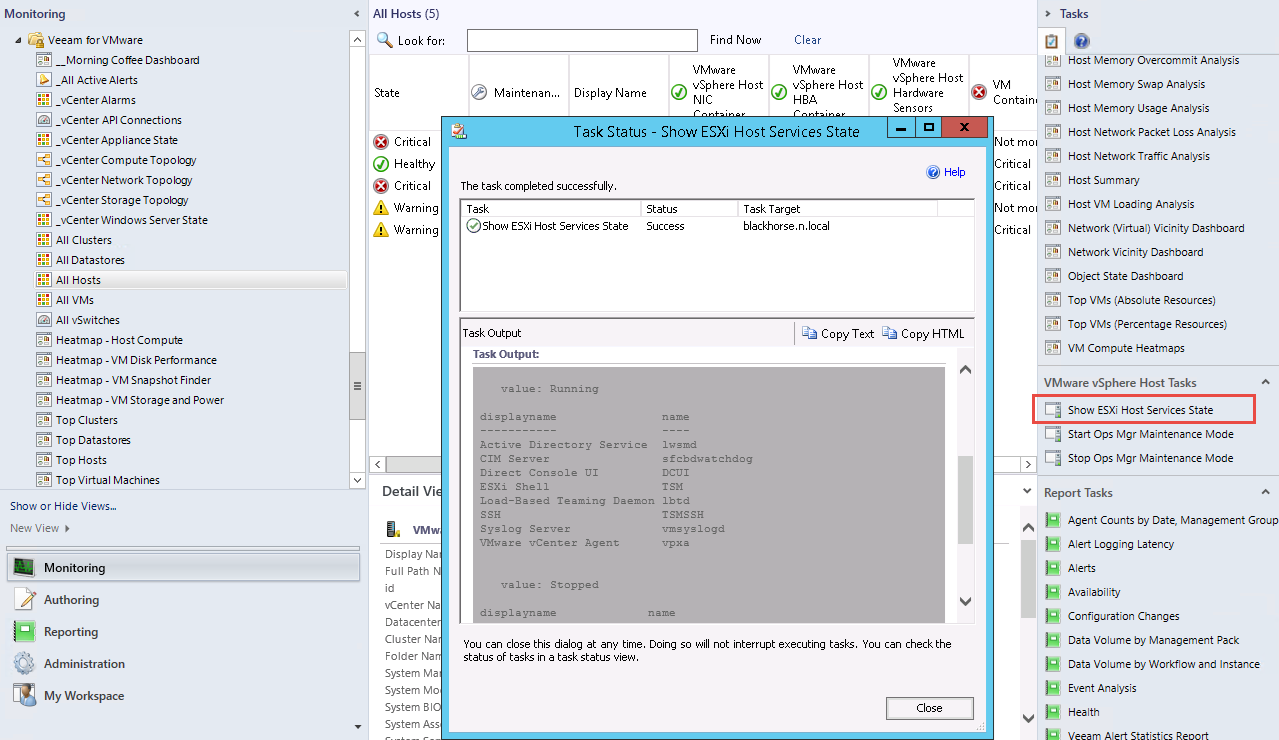Screen dimensions: 1279x740
Task: Click the Task Output scroll down arrow
Action: tap(965, 601)
